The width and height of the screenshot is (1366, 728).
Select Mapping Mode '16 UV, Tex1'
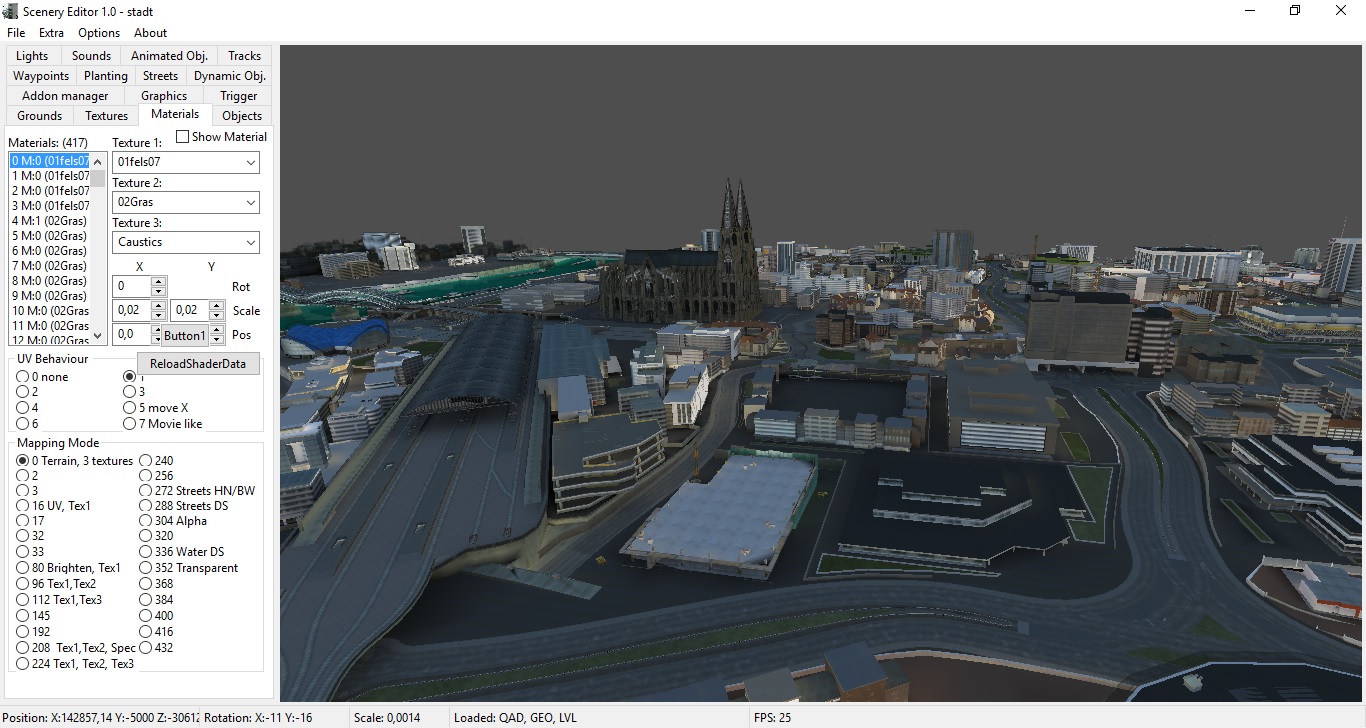point(54,506)
